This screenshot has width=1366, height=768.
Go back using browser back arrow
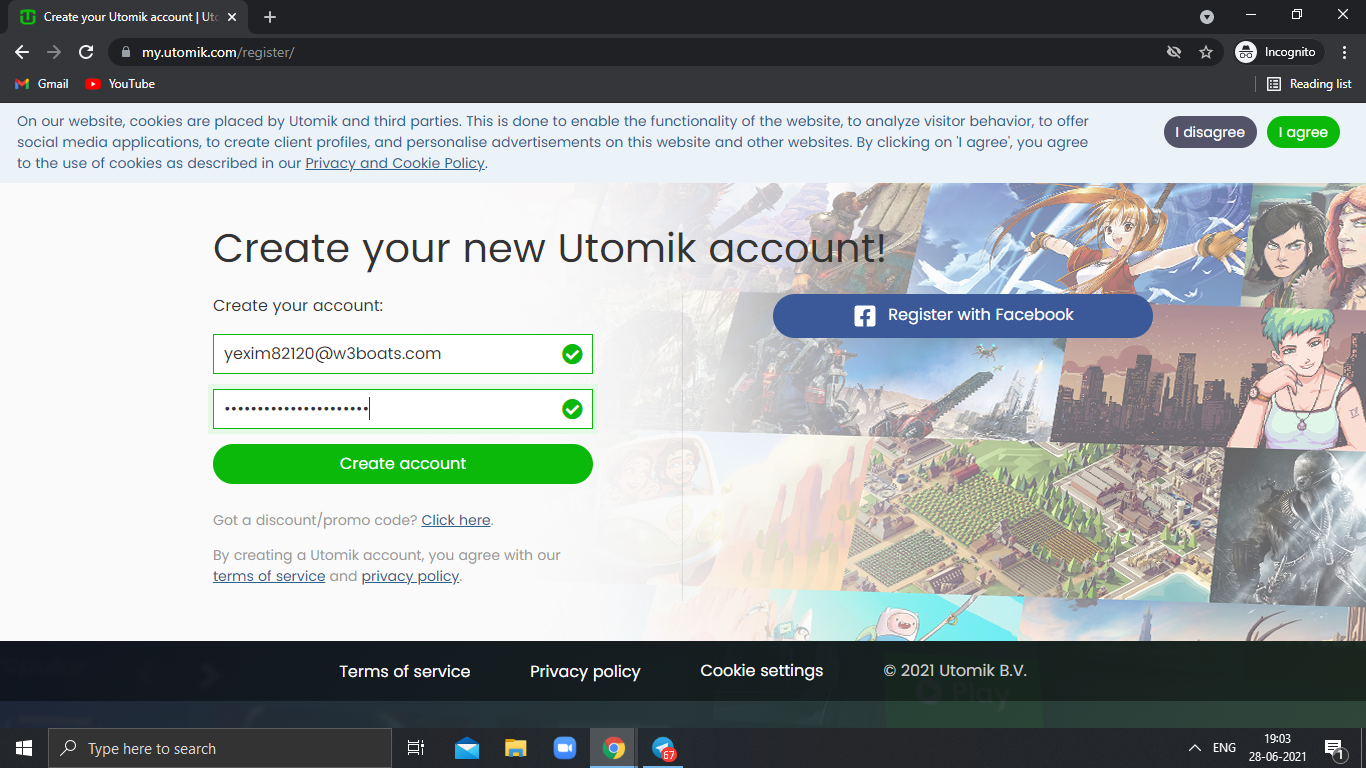(x=22, y=52)
